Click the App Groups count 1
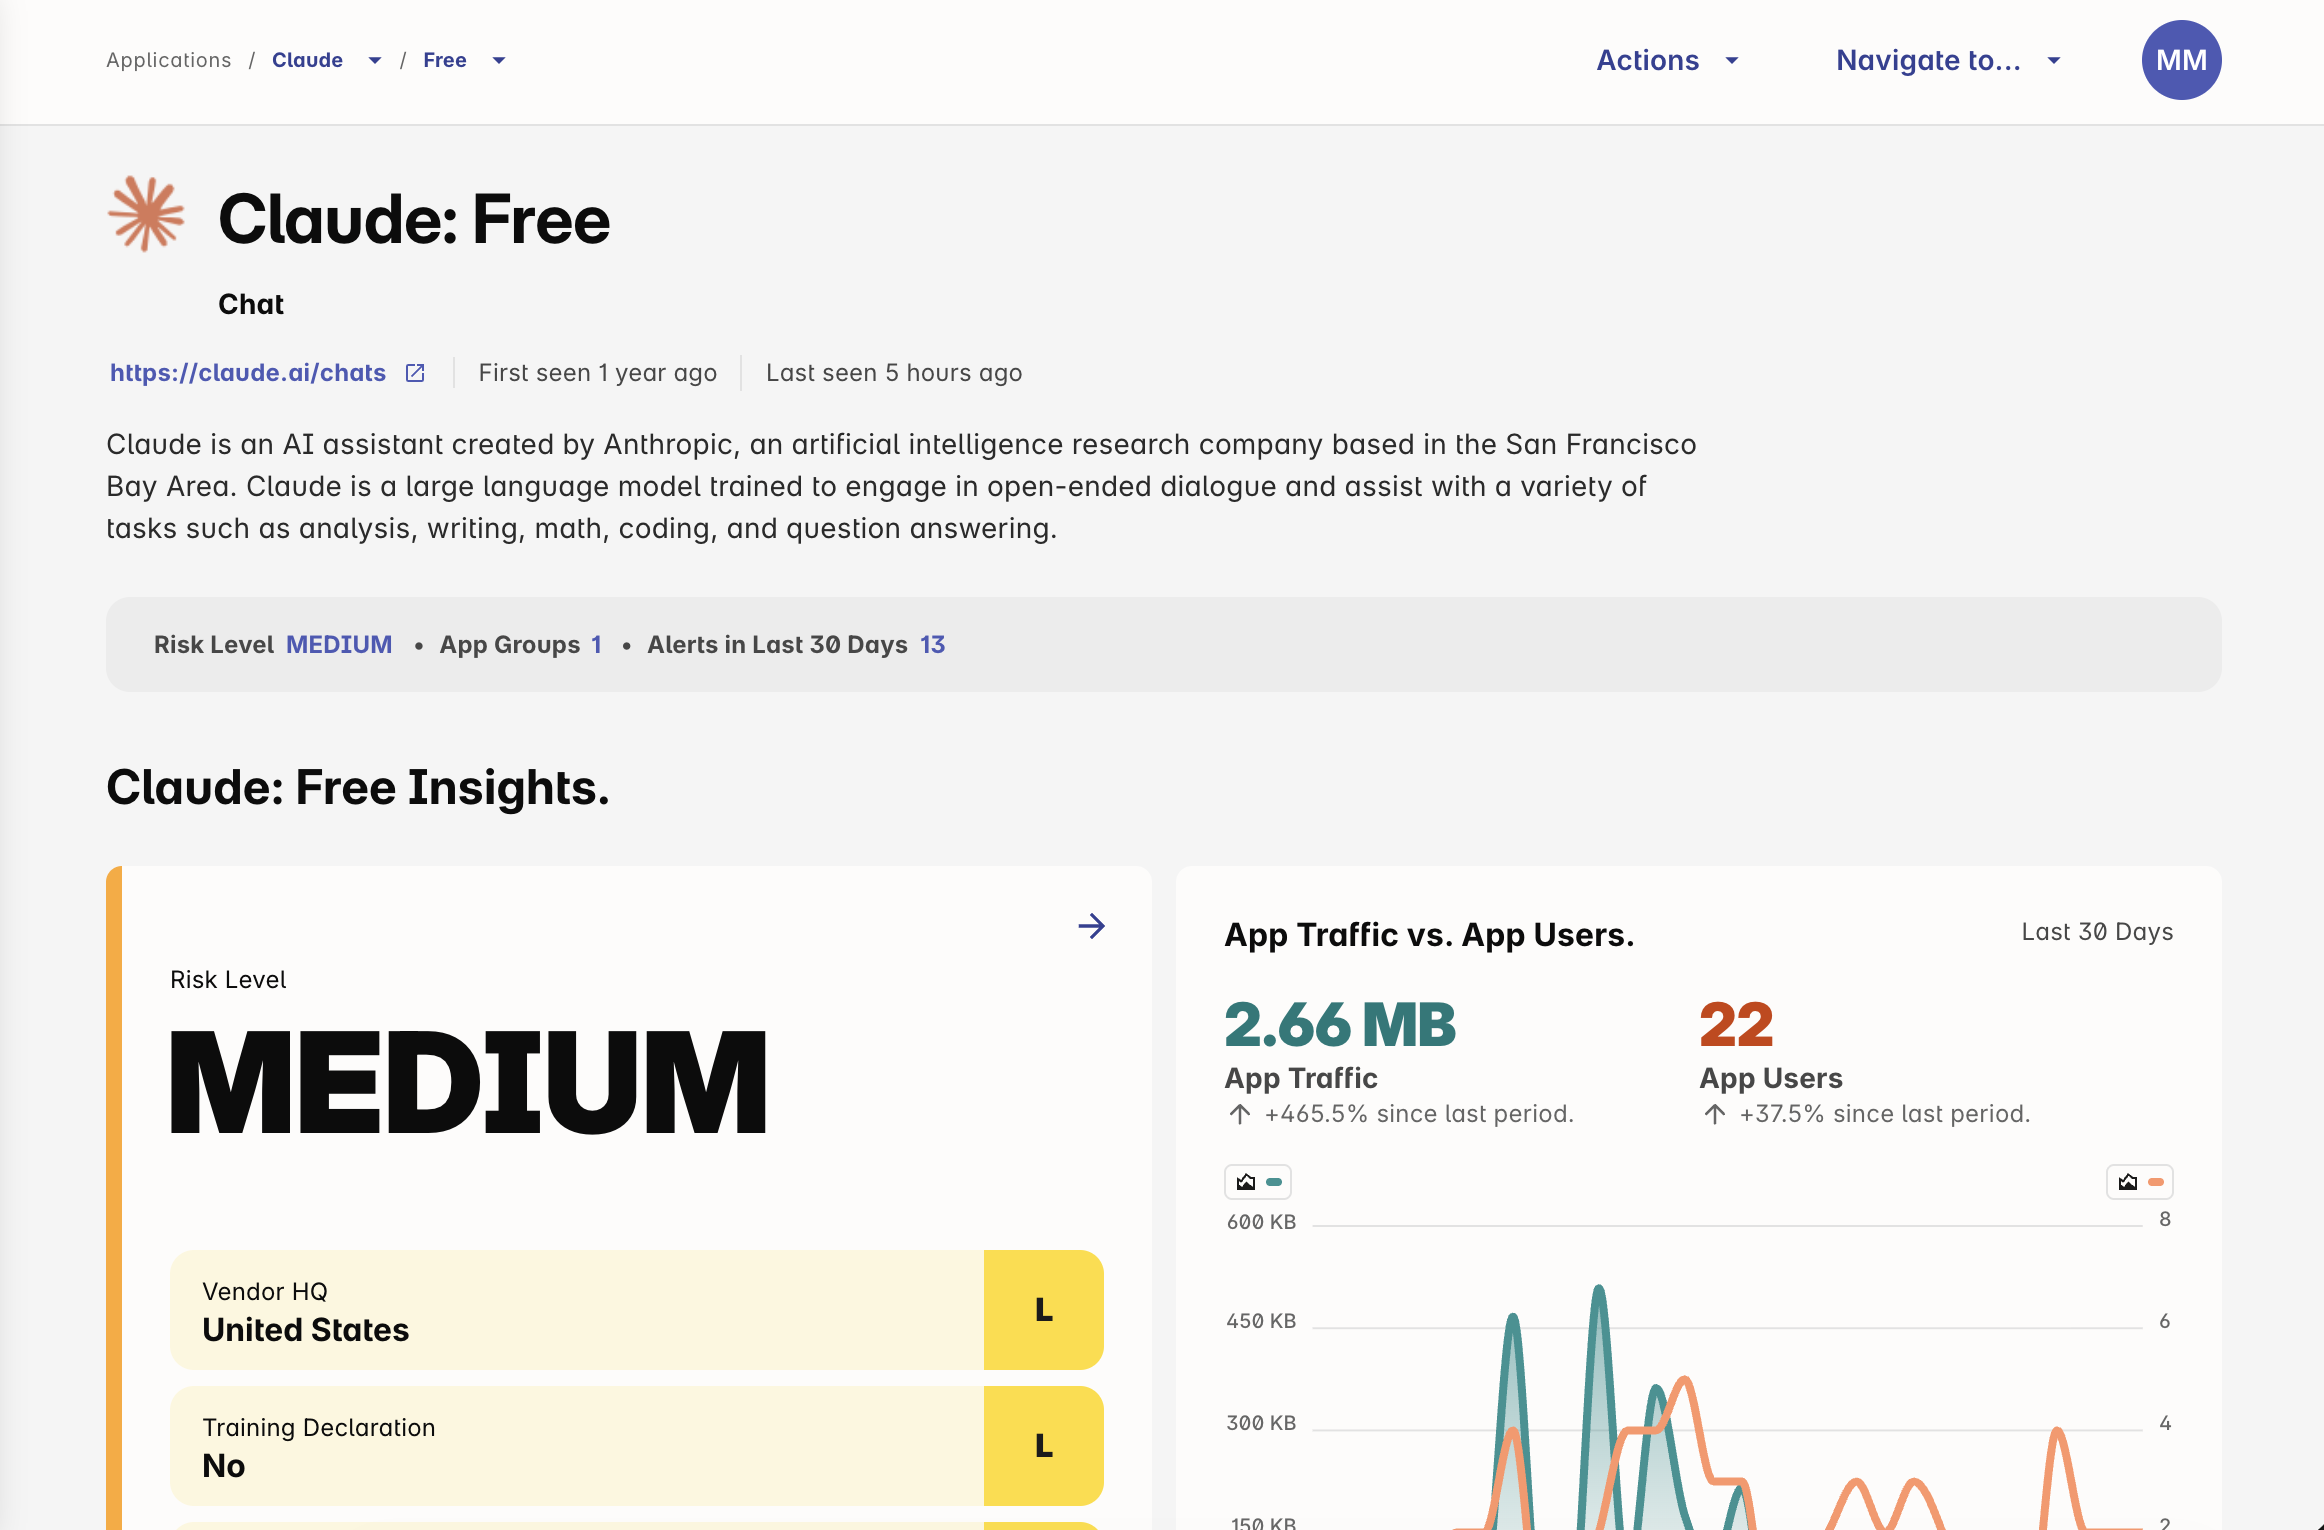The image size is (2324, 1530). (x=596, y=645)
